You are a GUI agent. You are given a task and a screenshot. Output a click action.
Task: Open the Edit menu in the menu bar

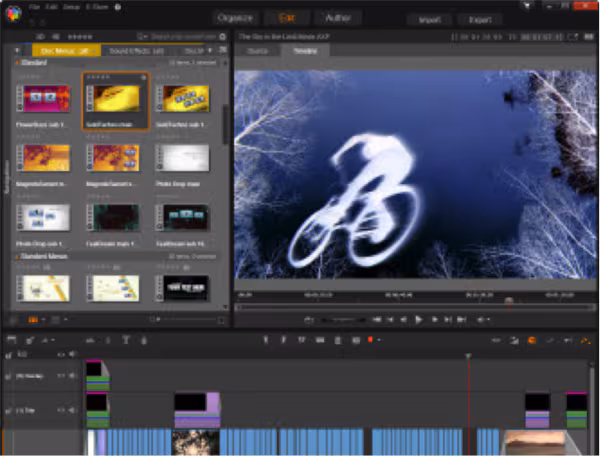51,7
